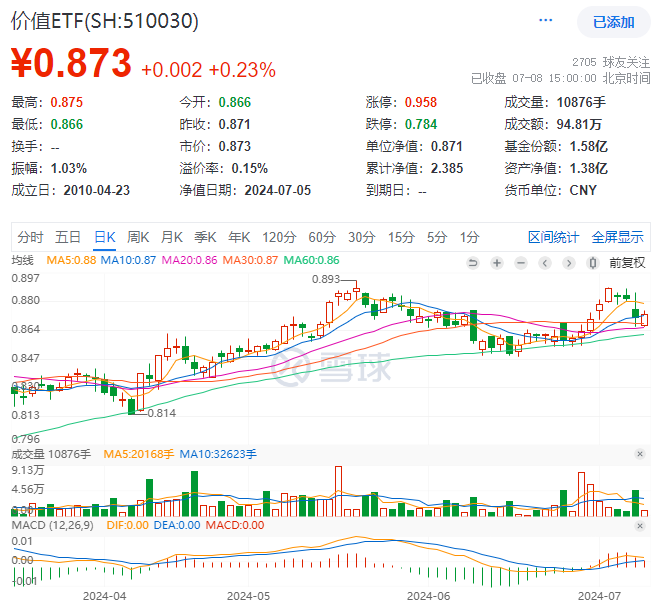Switch to the 五日 chart tab
The image size is (654, 607).
tap(68, 237)
